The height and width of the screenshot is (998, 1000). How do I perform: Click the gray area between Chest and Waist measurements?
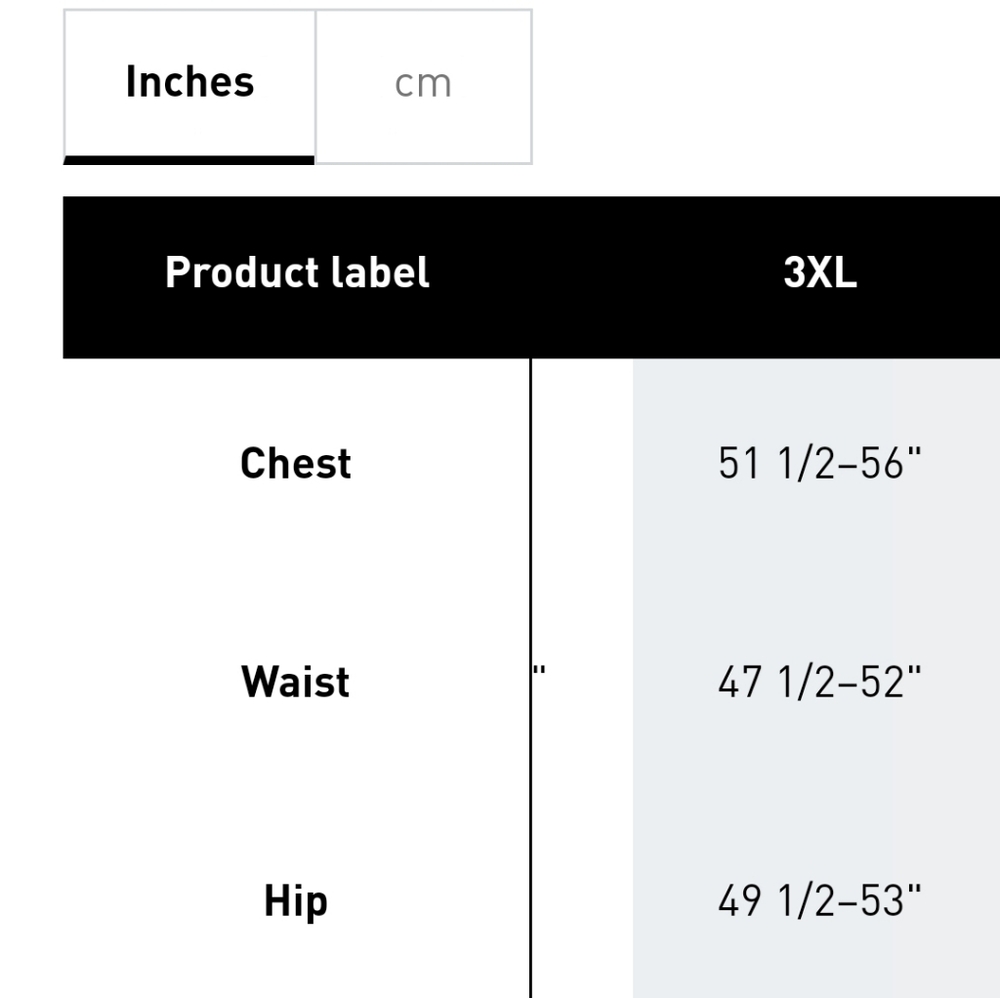816,573
